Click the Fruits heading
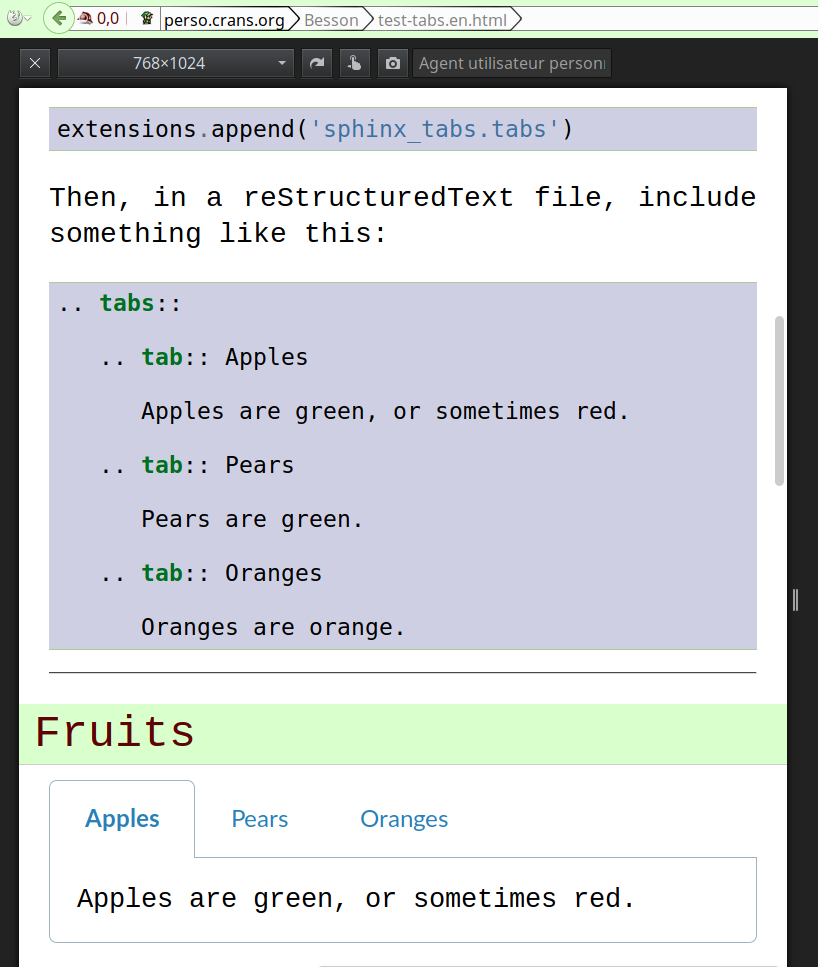The image size is (818, 967). point(115,733)
